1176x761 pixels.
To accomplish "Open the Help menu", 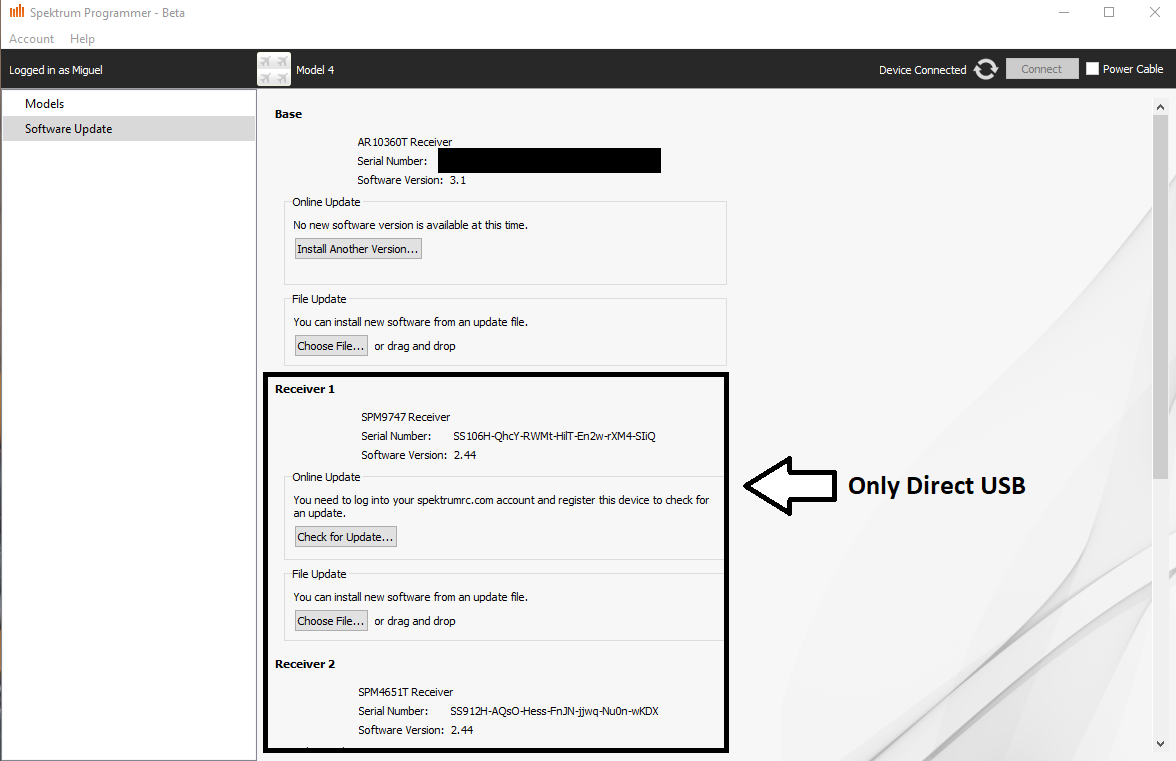I will (83, 38).
